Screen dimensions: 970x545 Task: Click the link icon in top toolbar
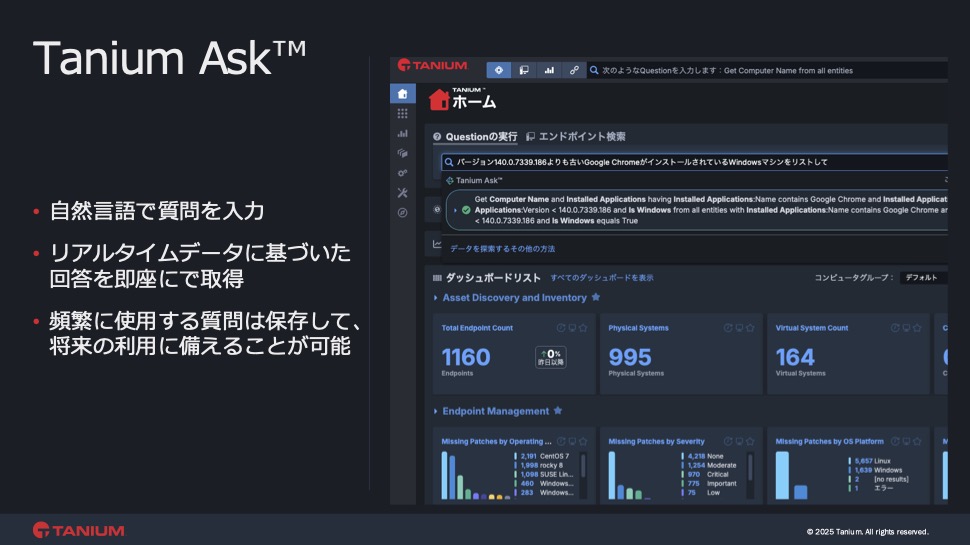[573, 70]
